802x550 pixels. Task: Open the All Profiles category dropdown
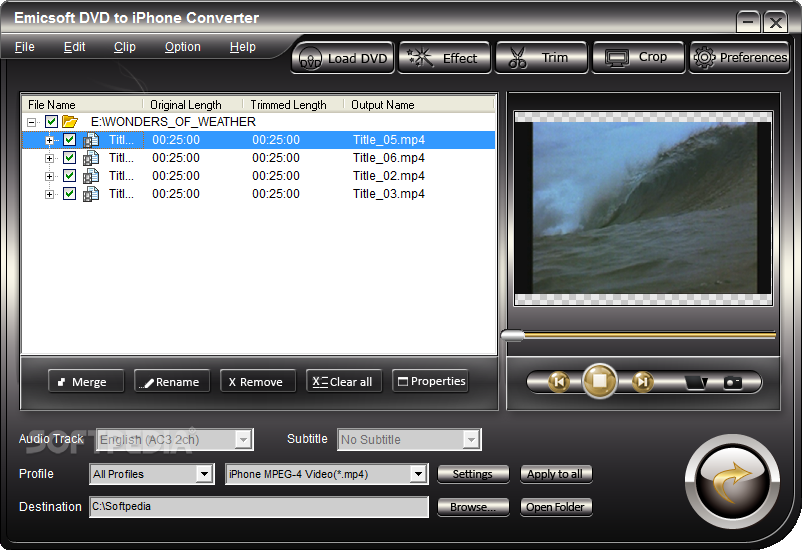(204, 474)
